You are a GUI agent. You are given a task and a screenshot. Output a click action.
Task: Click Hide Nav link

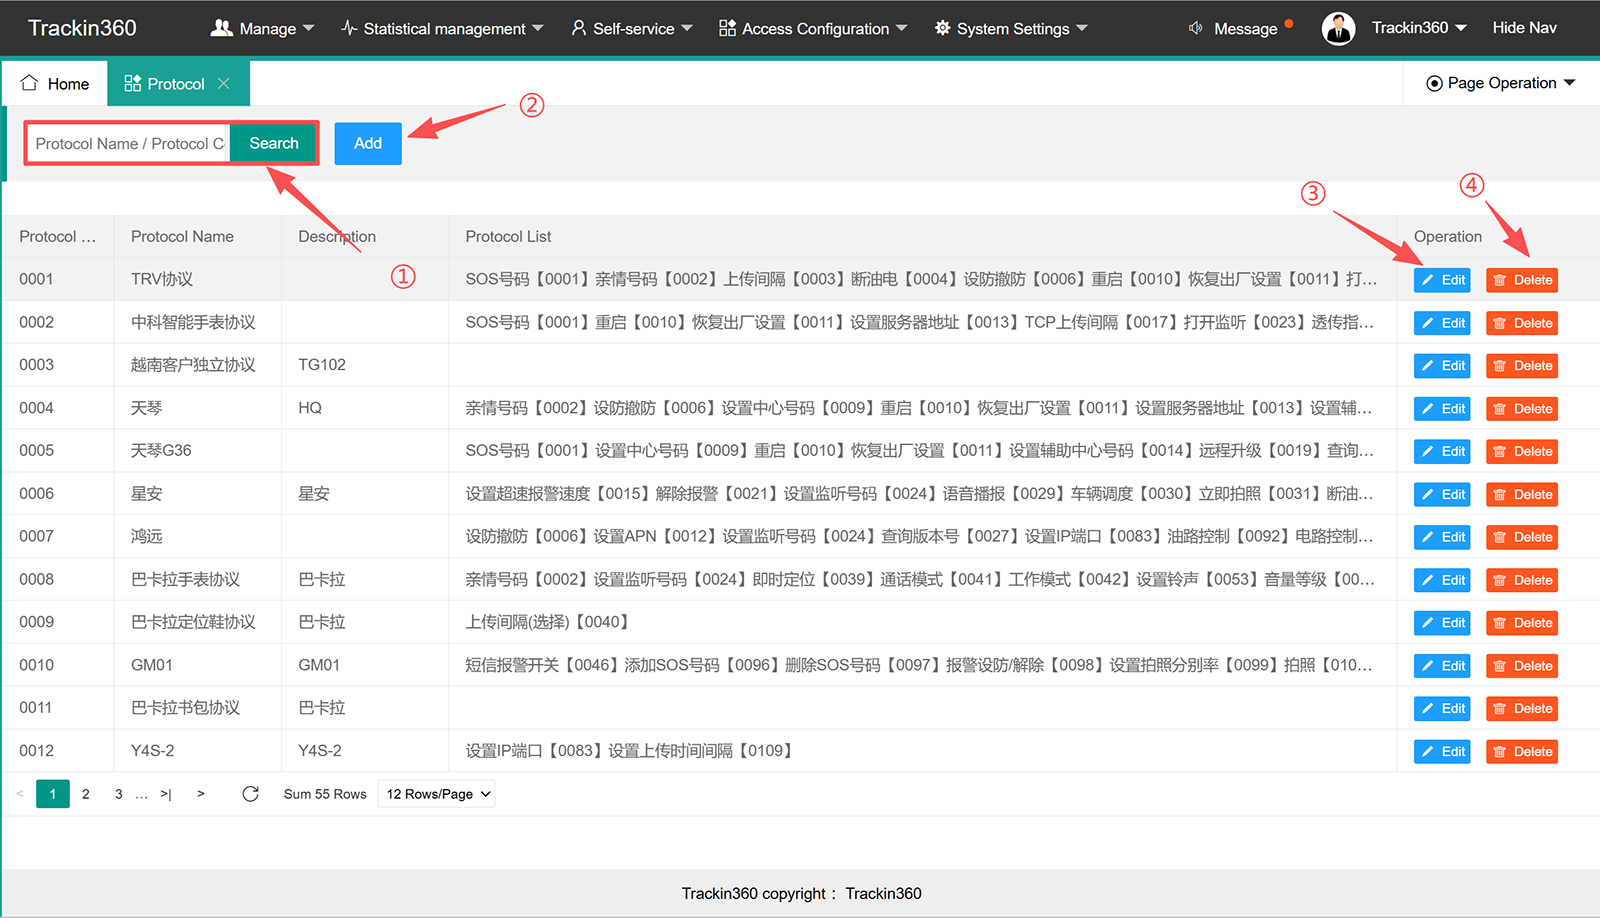pos(1524,28)
